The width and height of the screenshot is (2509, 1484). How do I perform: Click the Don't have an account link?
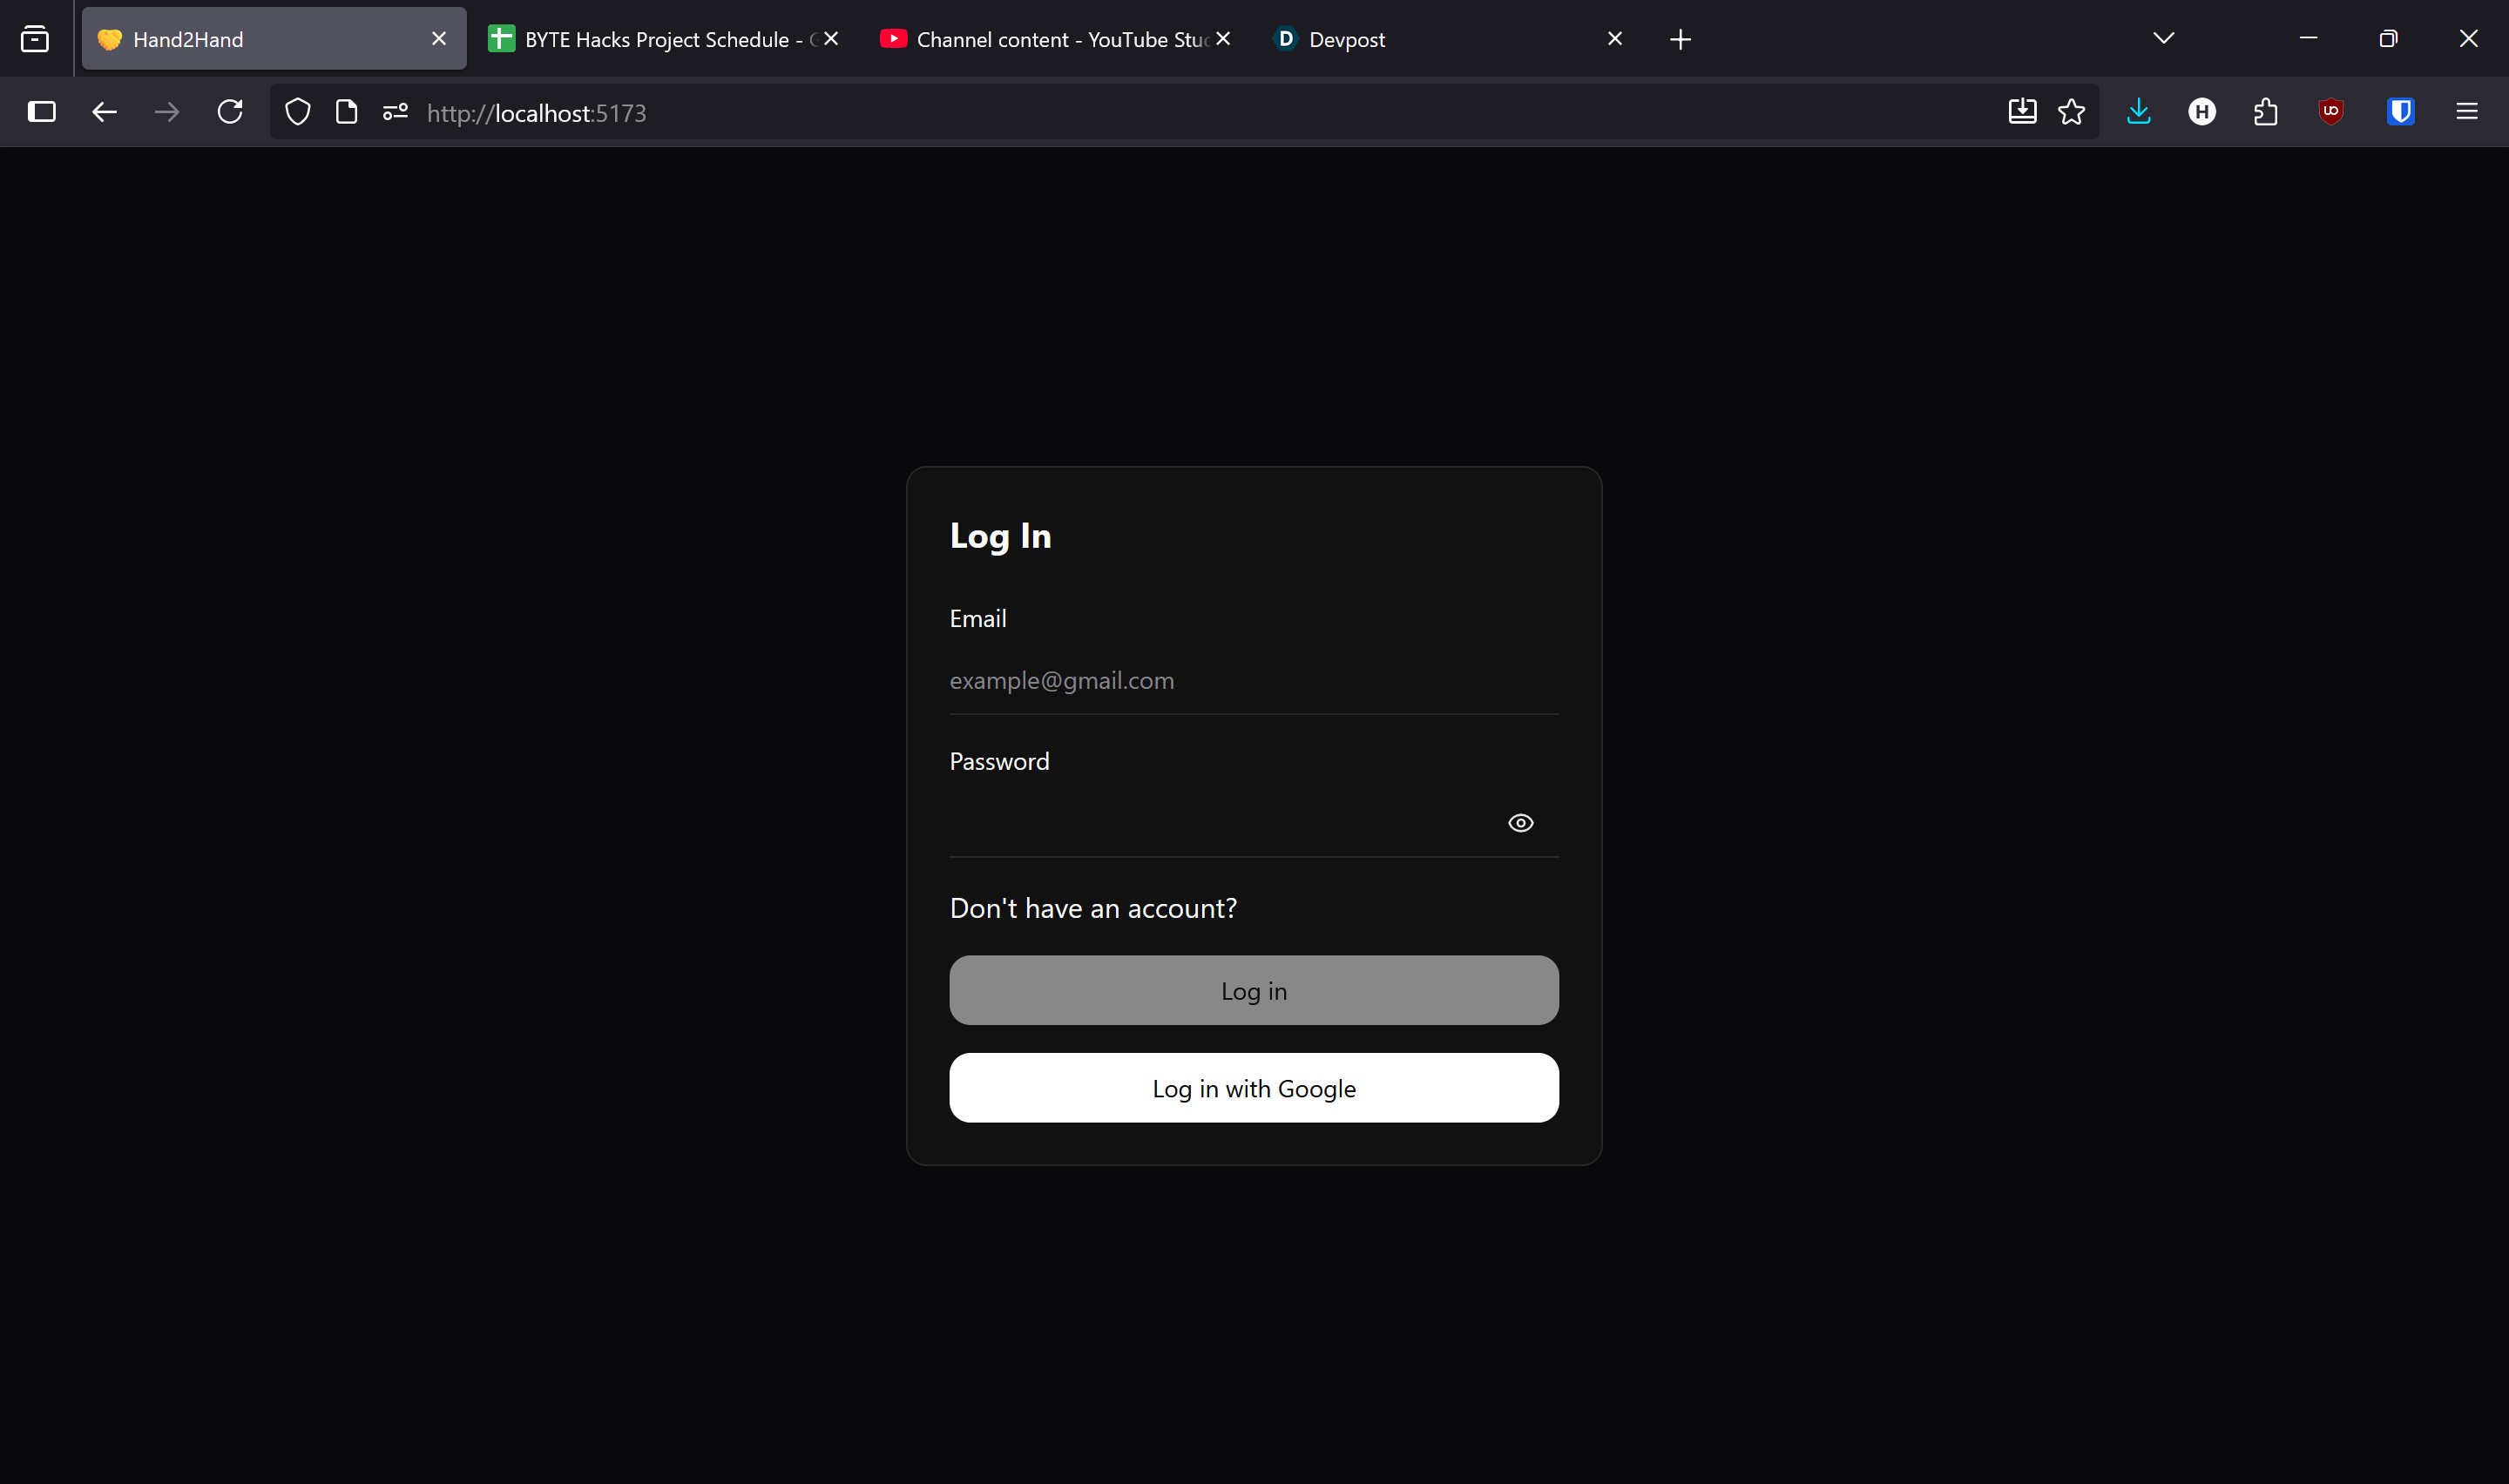[x=1092, y=908]
